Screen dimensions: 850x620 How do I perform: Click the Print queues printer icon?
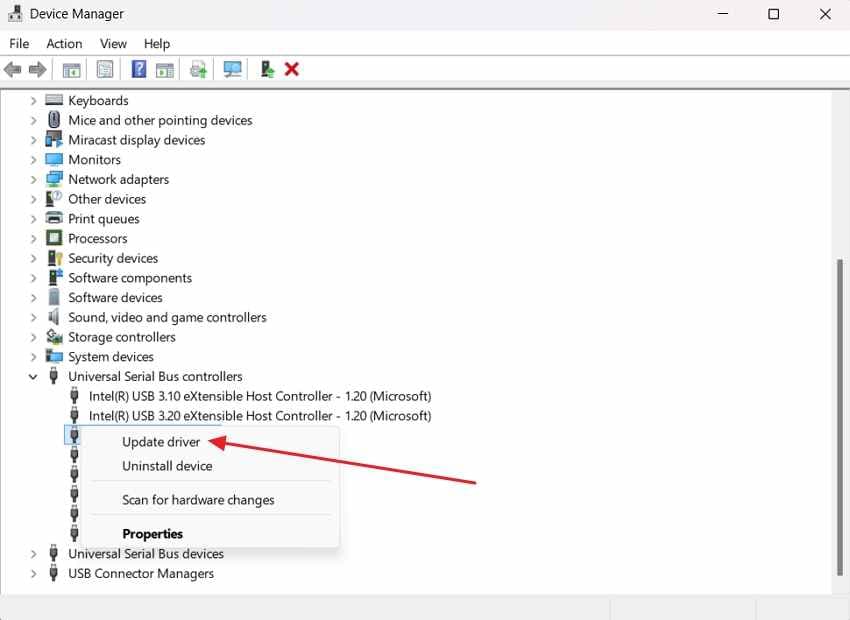click(x=54, y=218)
